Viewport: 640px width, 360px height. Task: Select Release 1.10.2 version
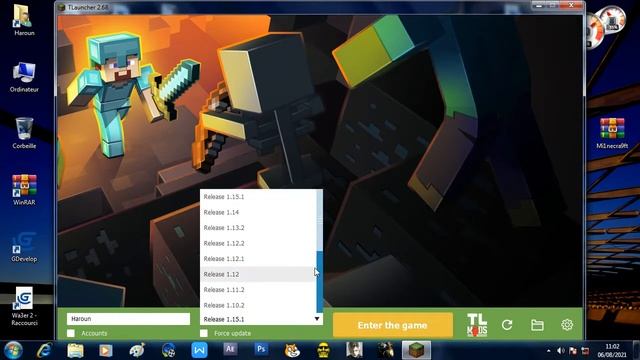click(x=258, y=305)
